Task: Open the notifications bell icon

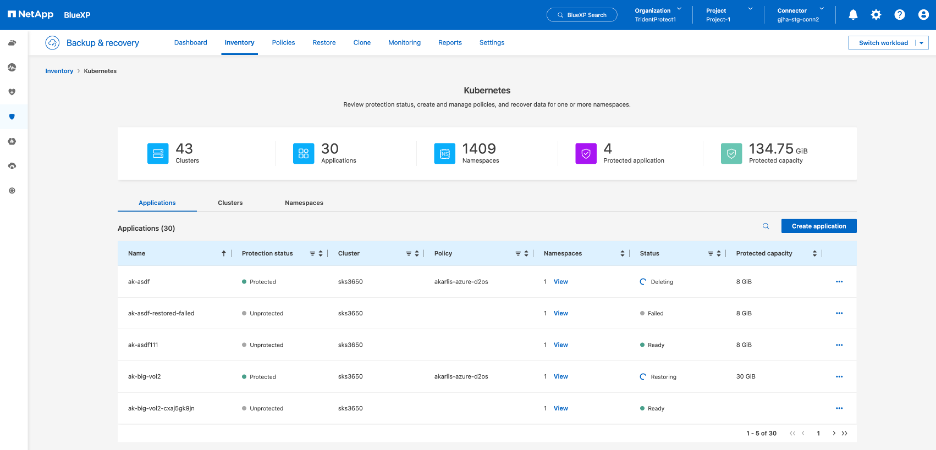Action: 853,15
